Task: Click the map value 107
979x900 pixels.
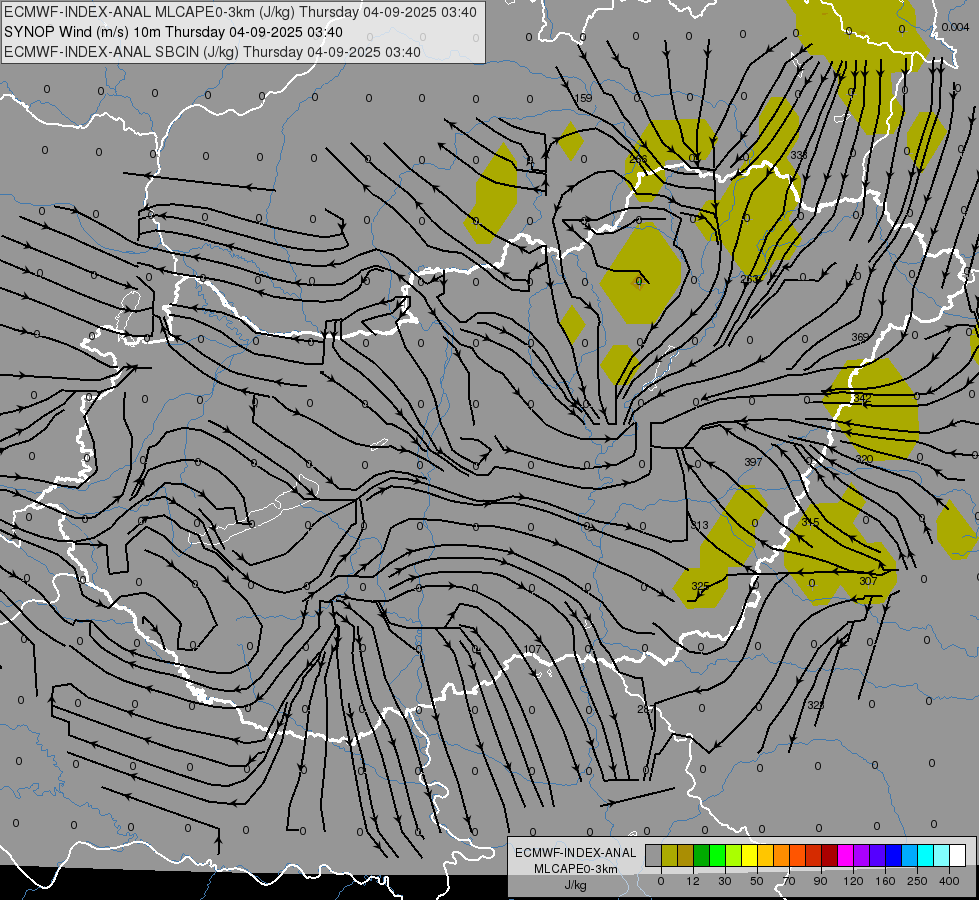Action: click(x=532, y=650)
